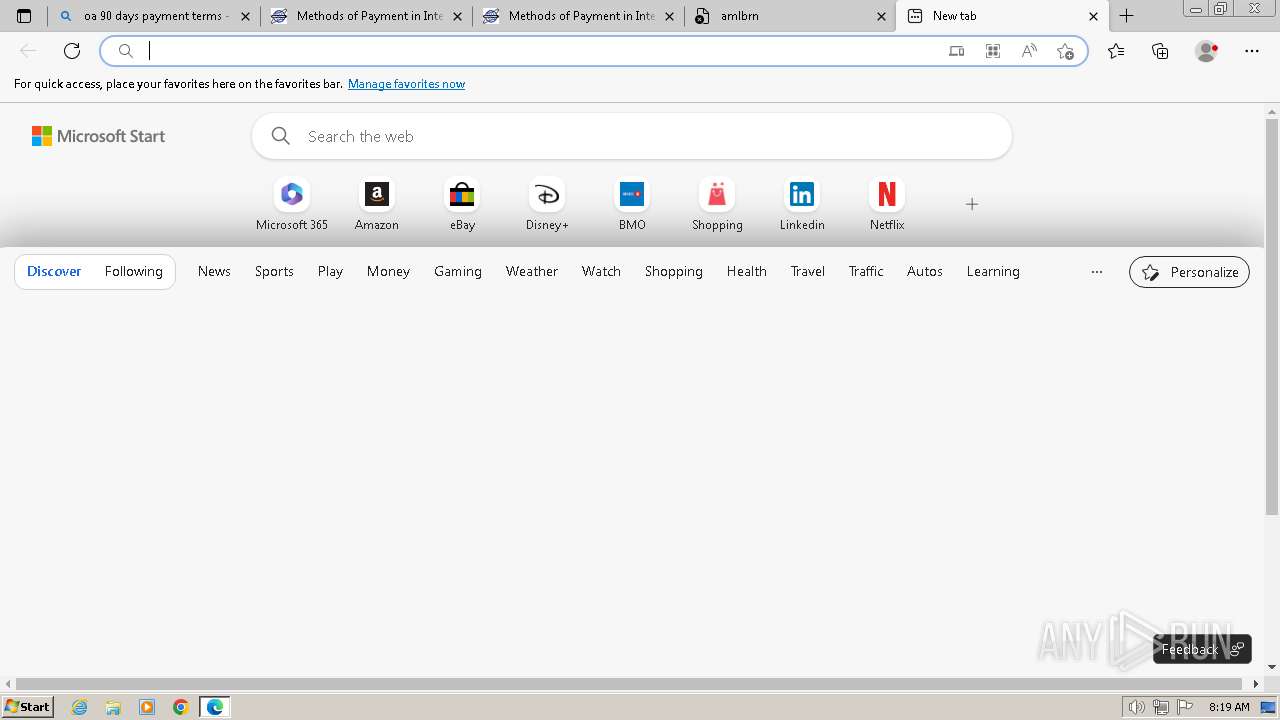
Task: Add a new quick link site
Action: [971, 204]
